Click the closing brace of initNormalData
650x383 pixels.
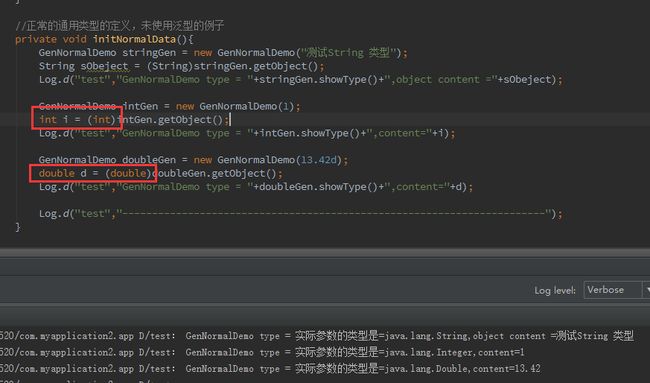18,227
